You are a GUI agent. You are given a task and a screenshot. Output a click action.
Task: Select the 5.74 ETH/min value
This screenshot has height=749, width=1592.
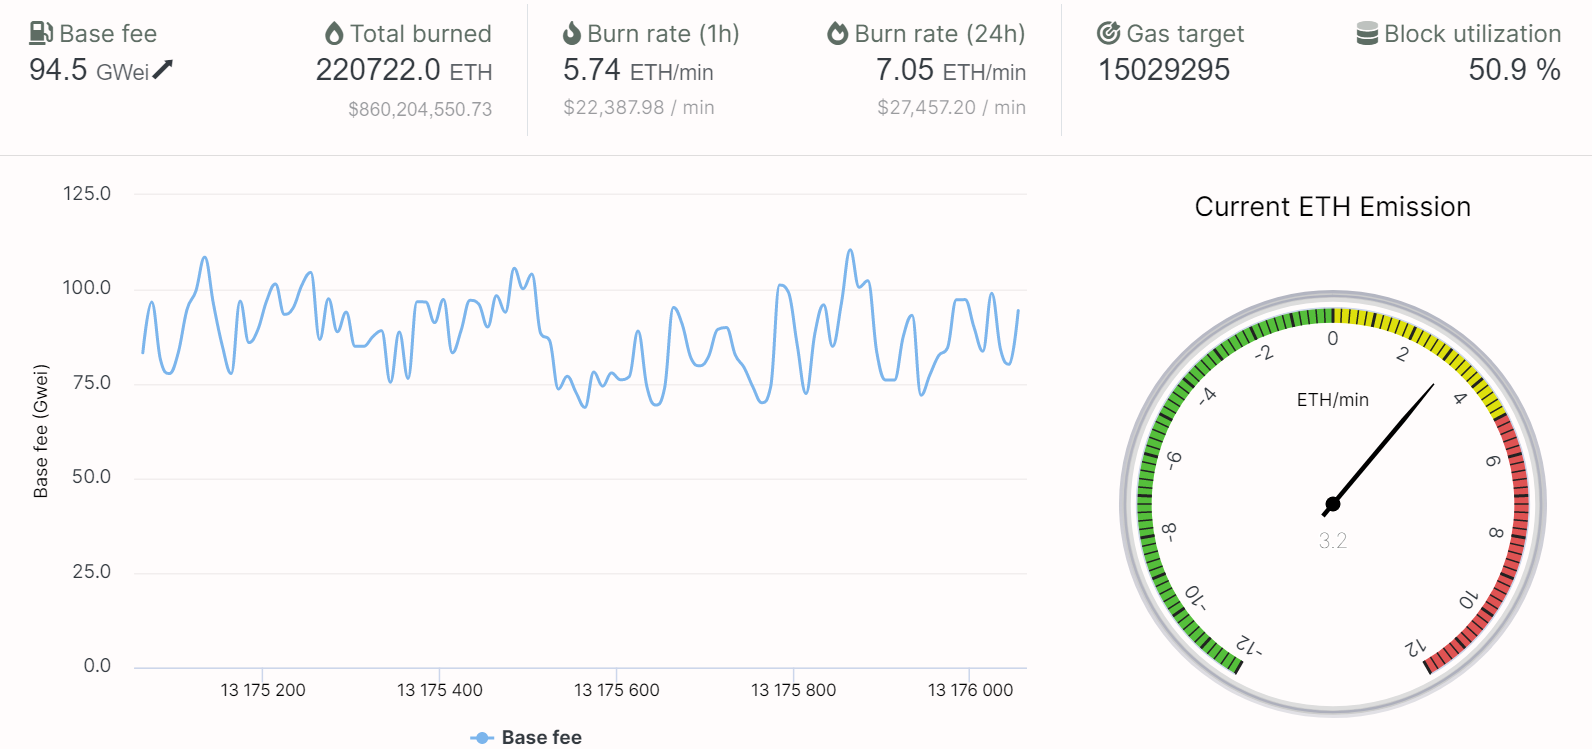click(x=638, y=70)
